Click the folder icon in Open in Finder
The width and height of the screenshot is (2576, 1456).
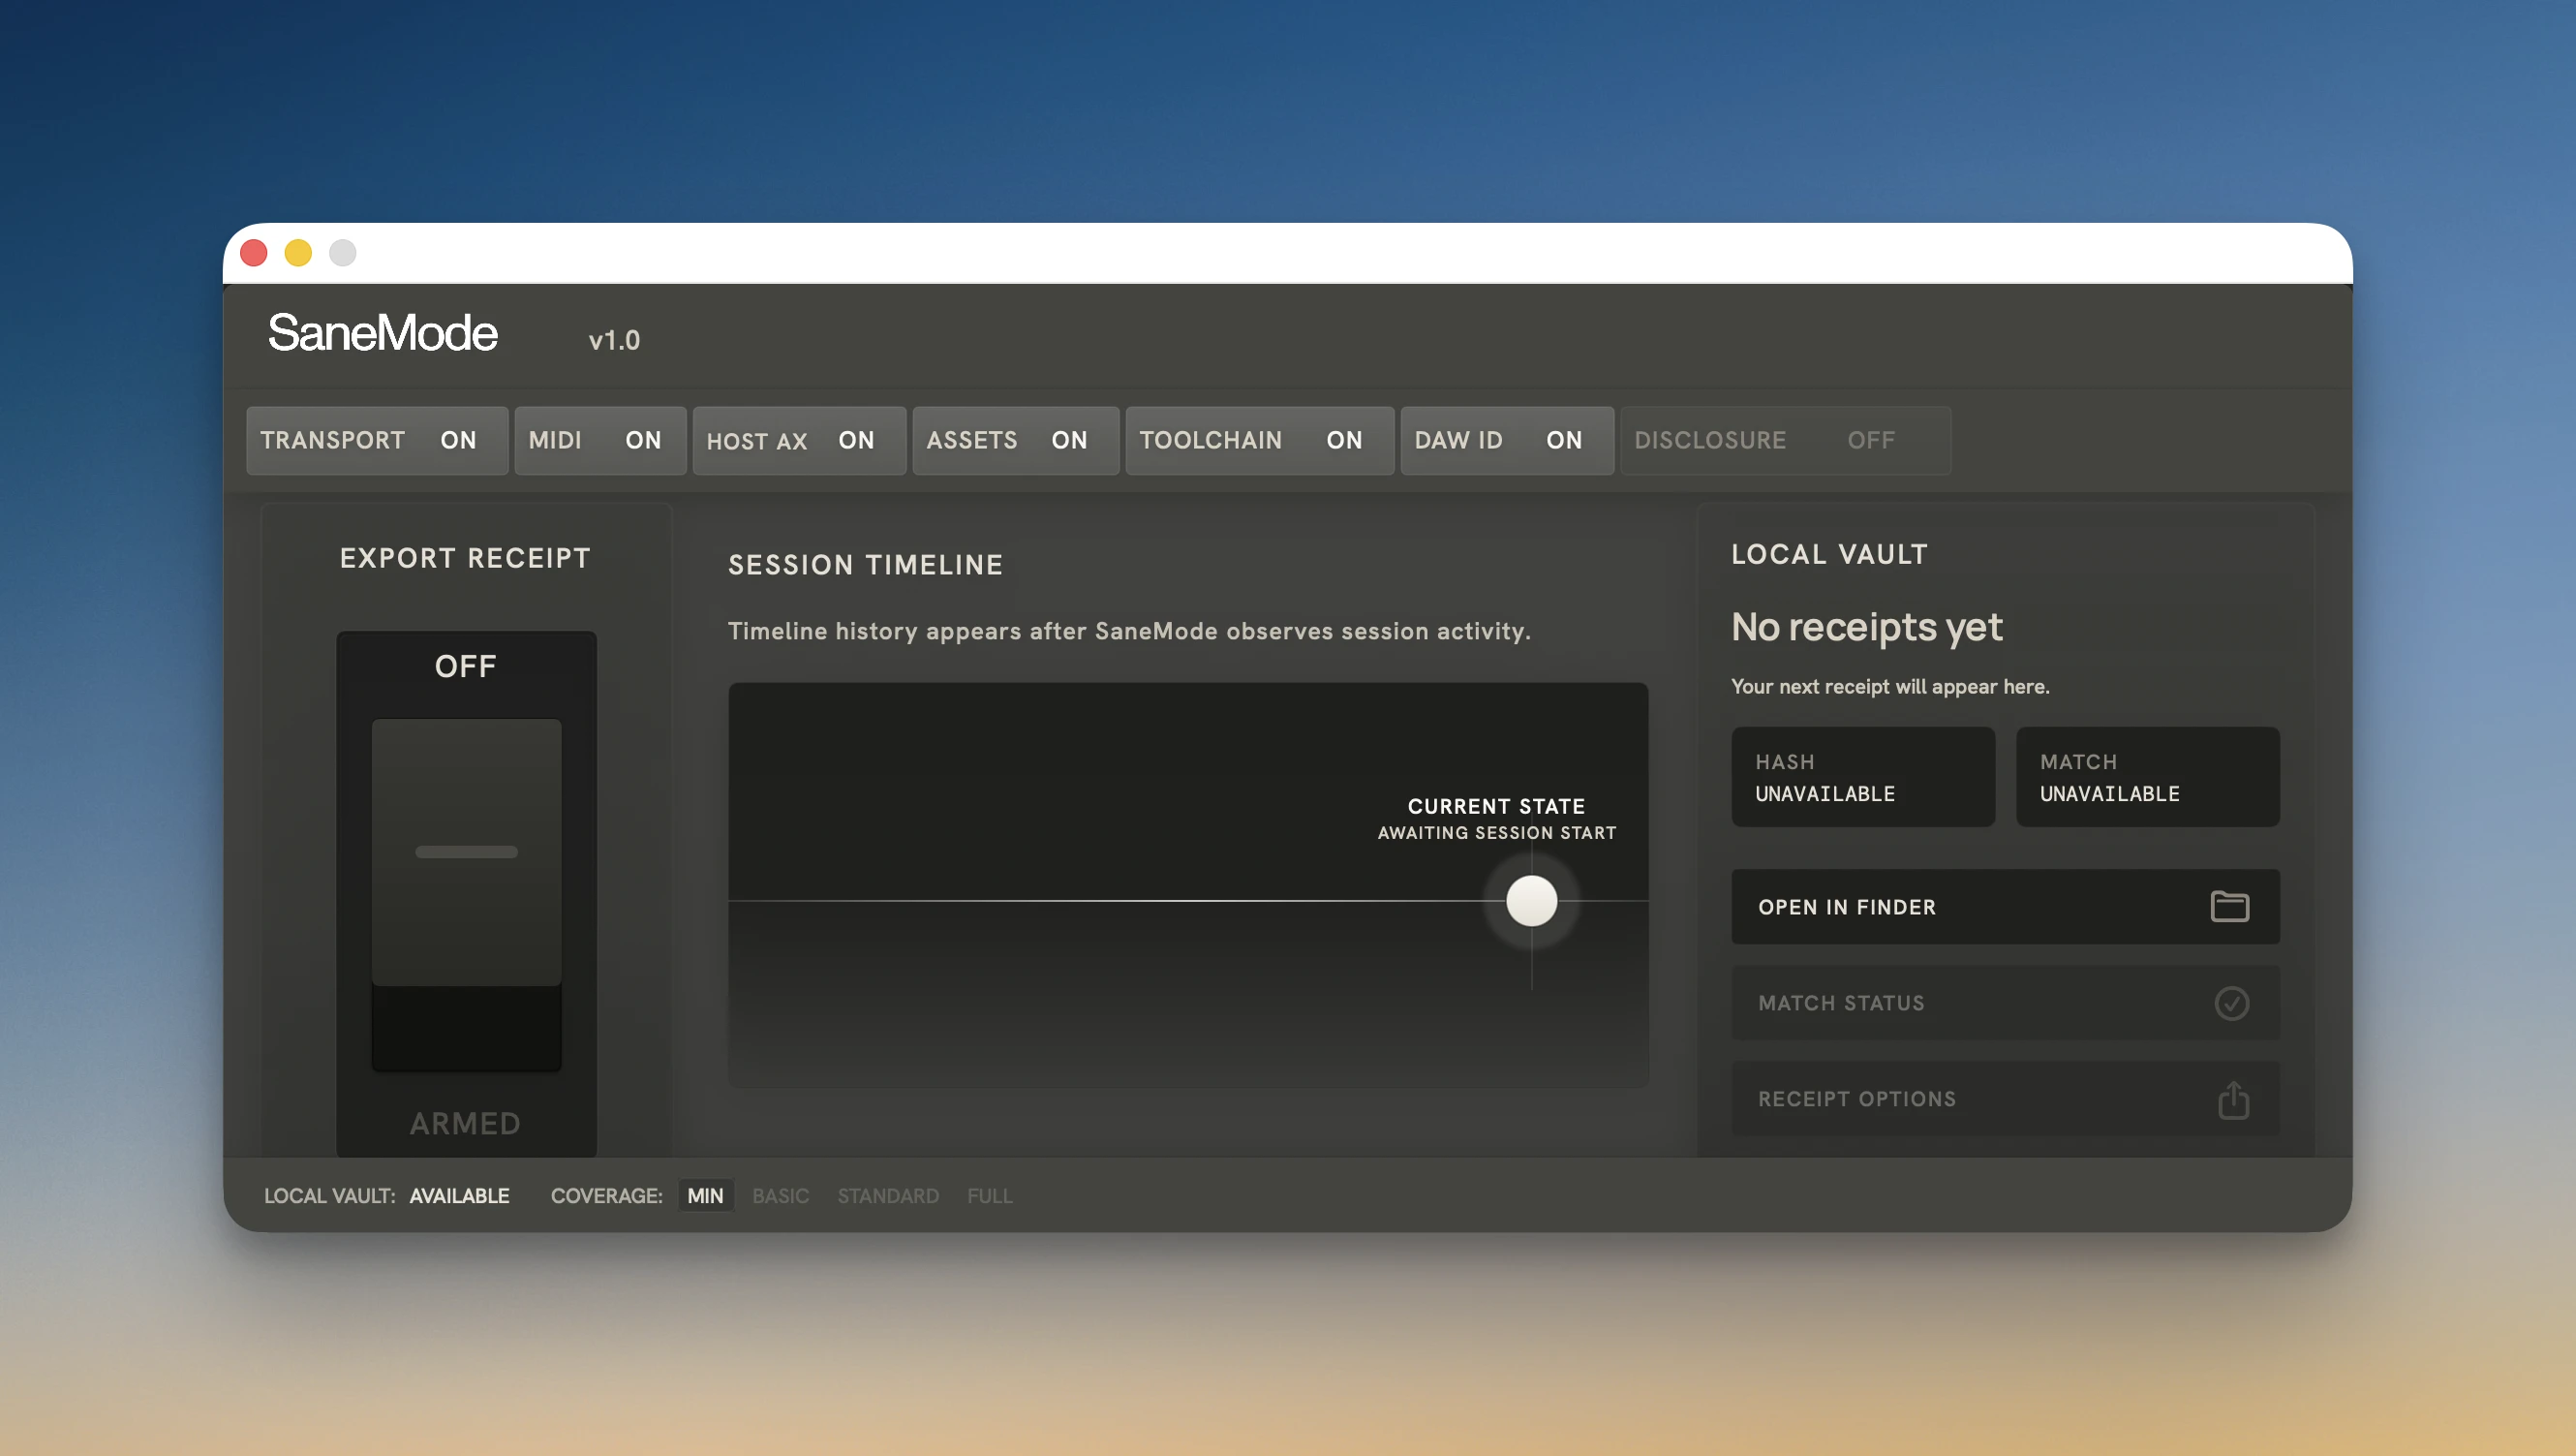click(2228, 906)
